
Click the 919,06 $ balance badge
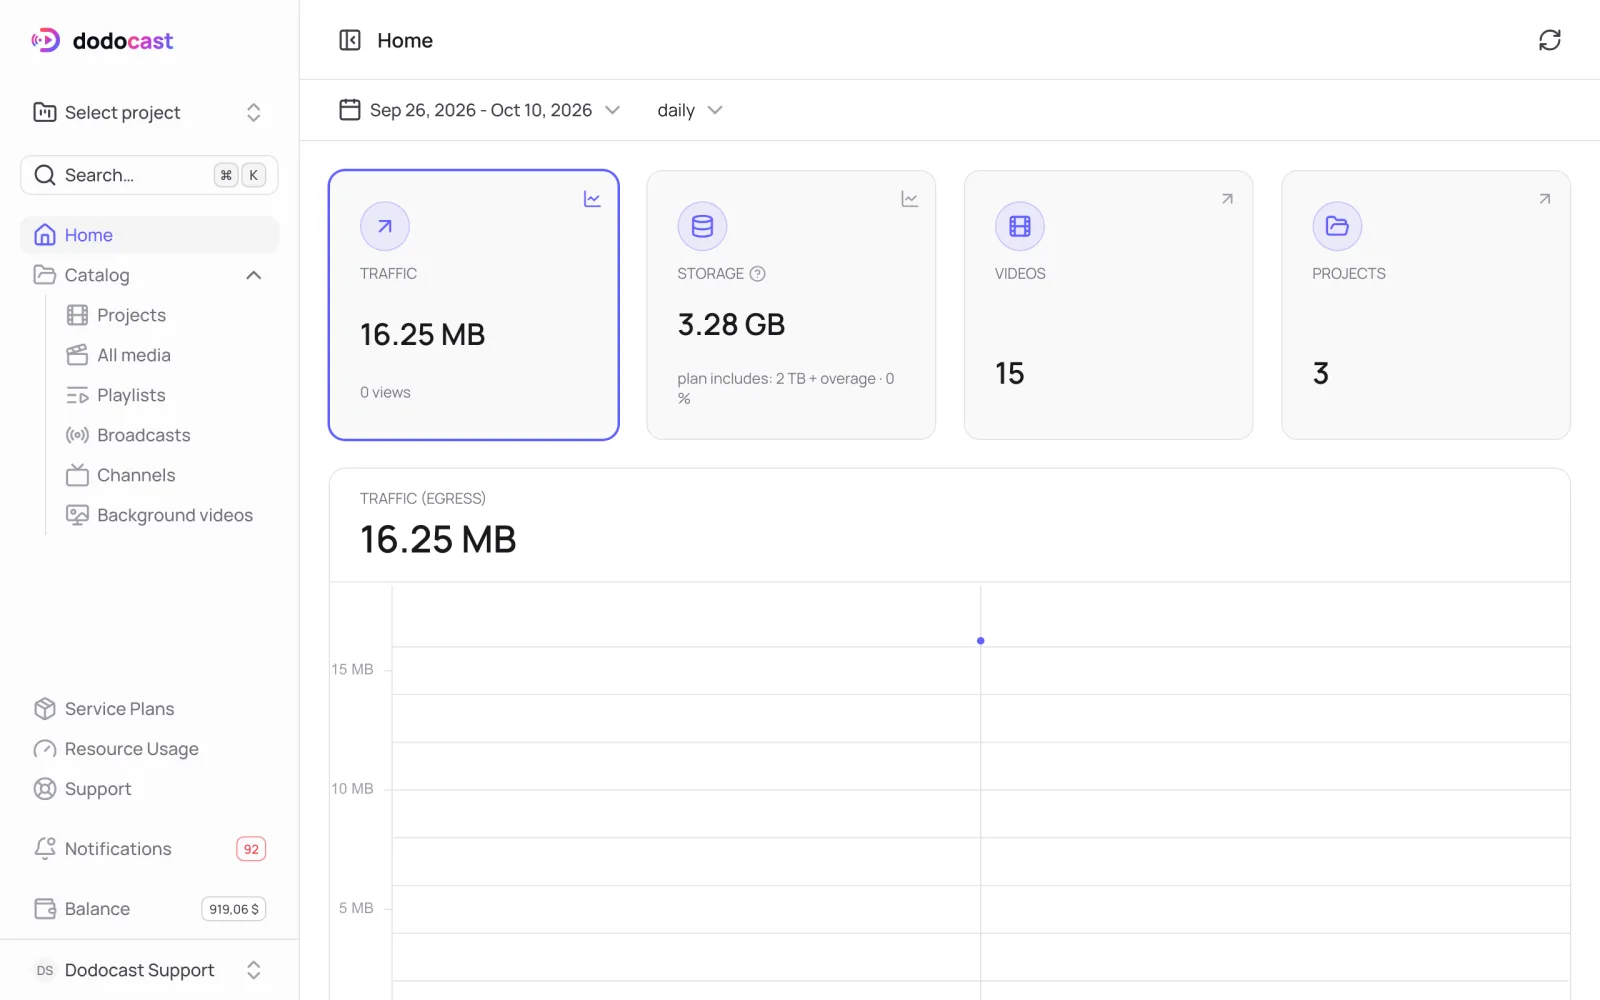click(x=234, y=909)
